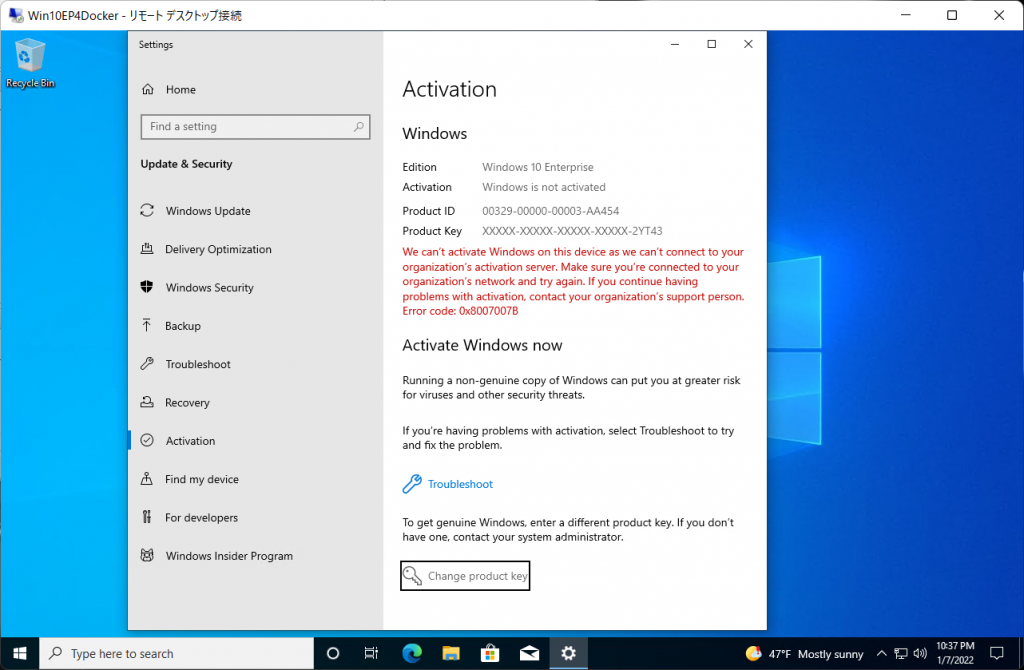Screen dimensions: 1024x670
Task: Select Troubleshoot in the left sidebar
Action: pyautogui.click(x=197, y=364)
